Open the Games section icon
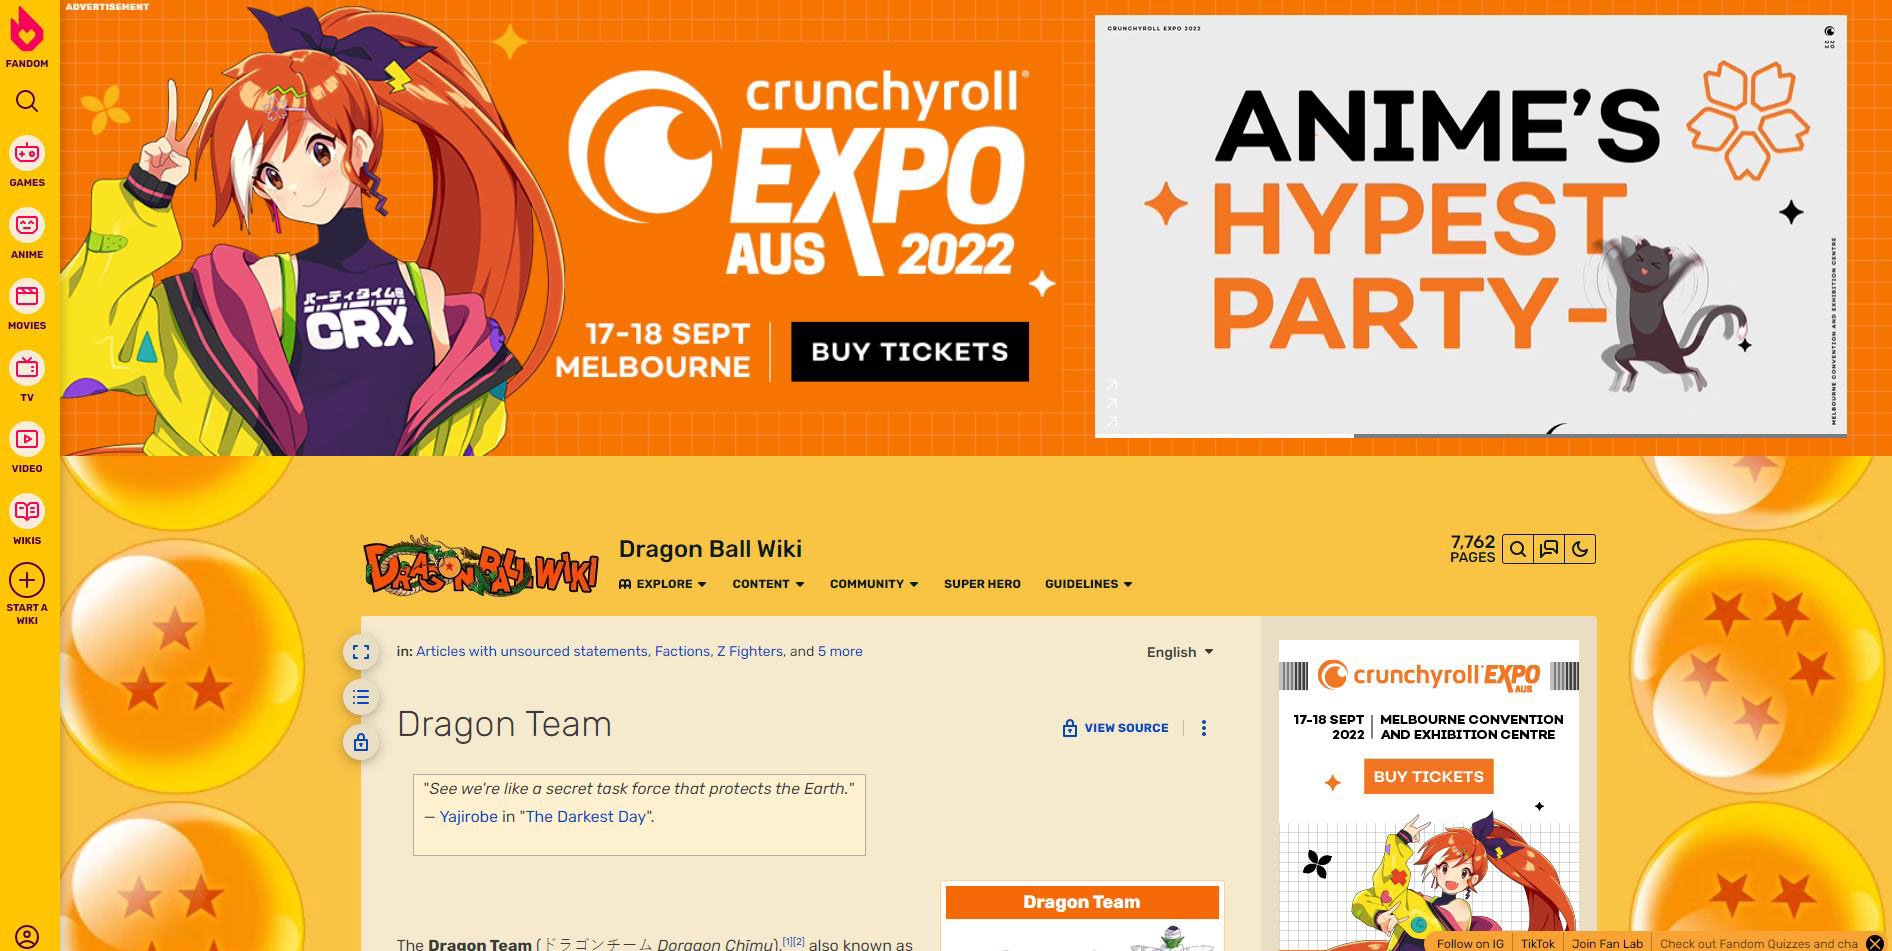This screenshot has height=951, width=1892. pos(27,154)
